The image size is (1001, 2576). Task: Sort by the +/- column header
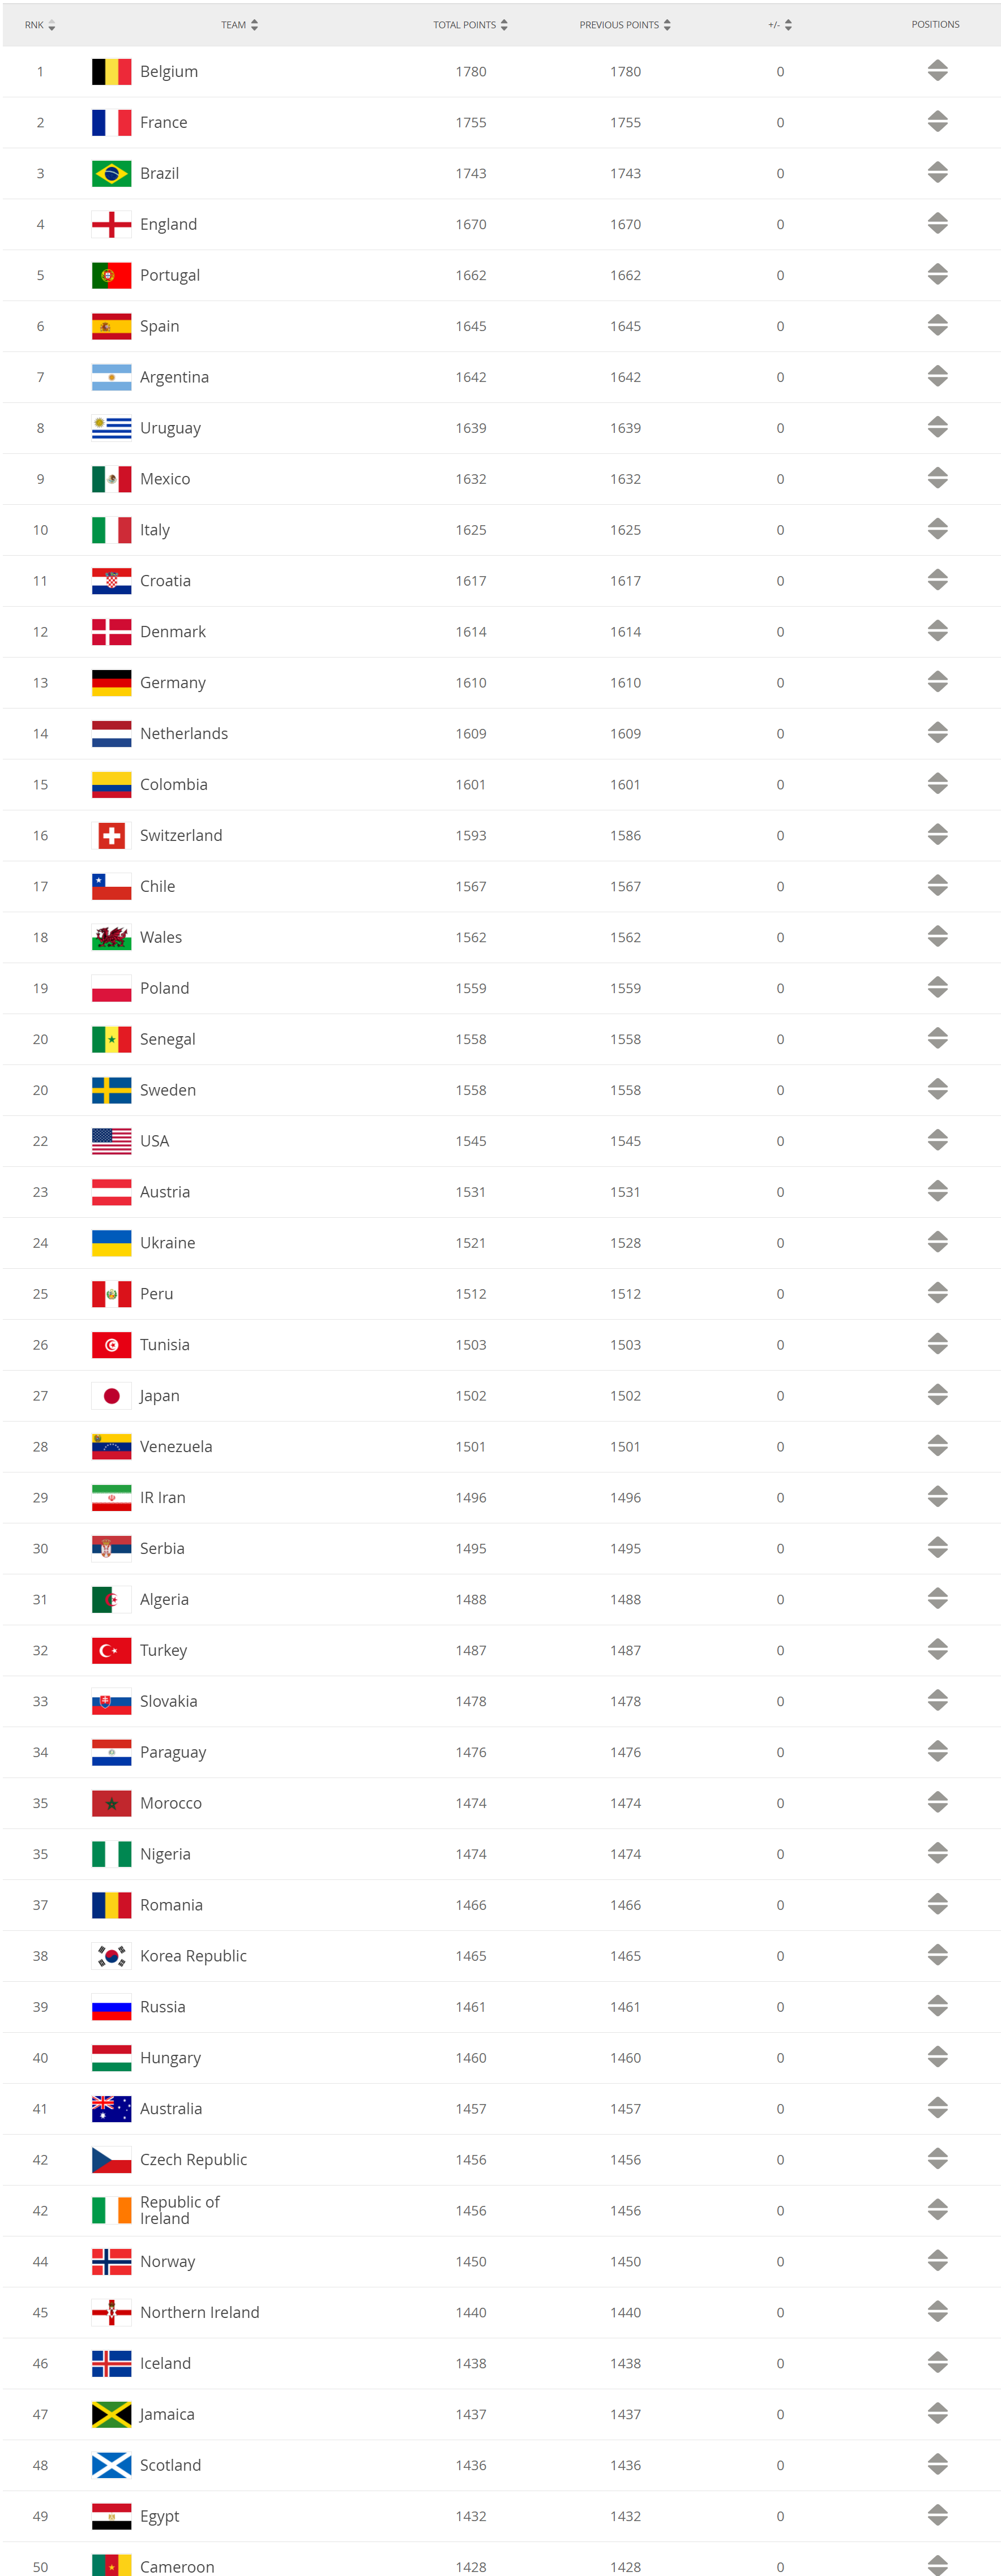(780, 25)
